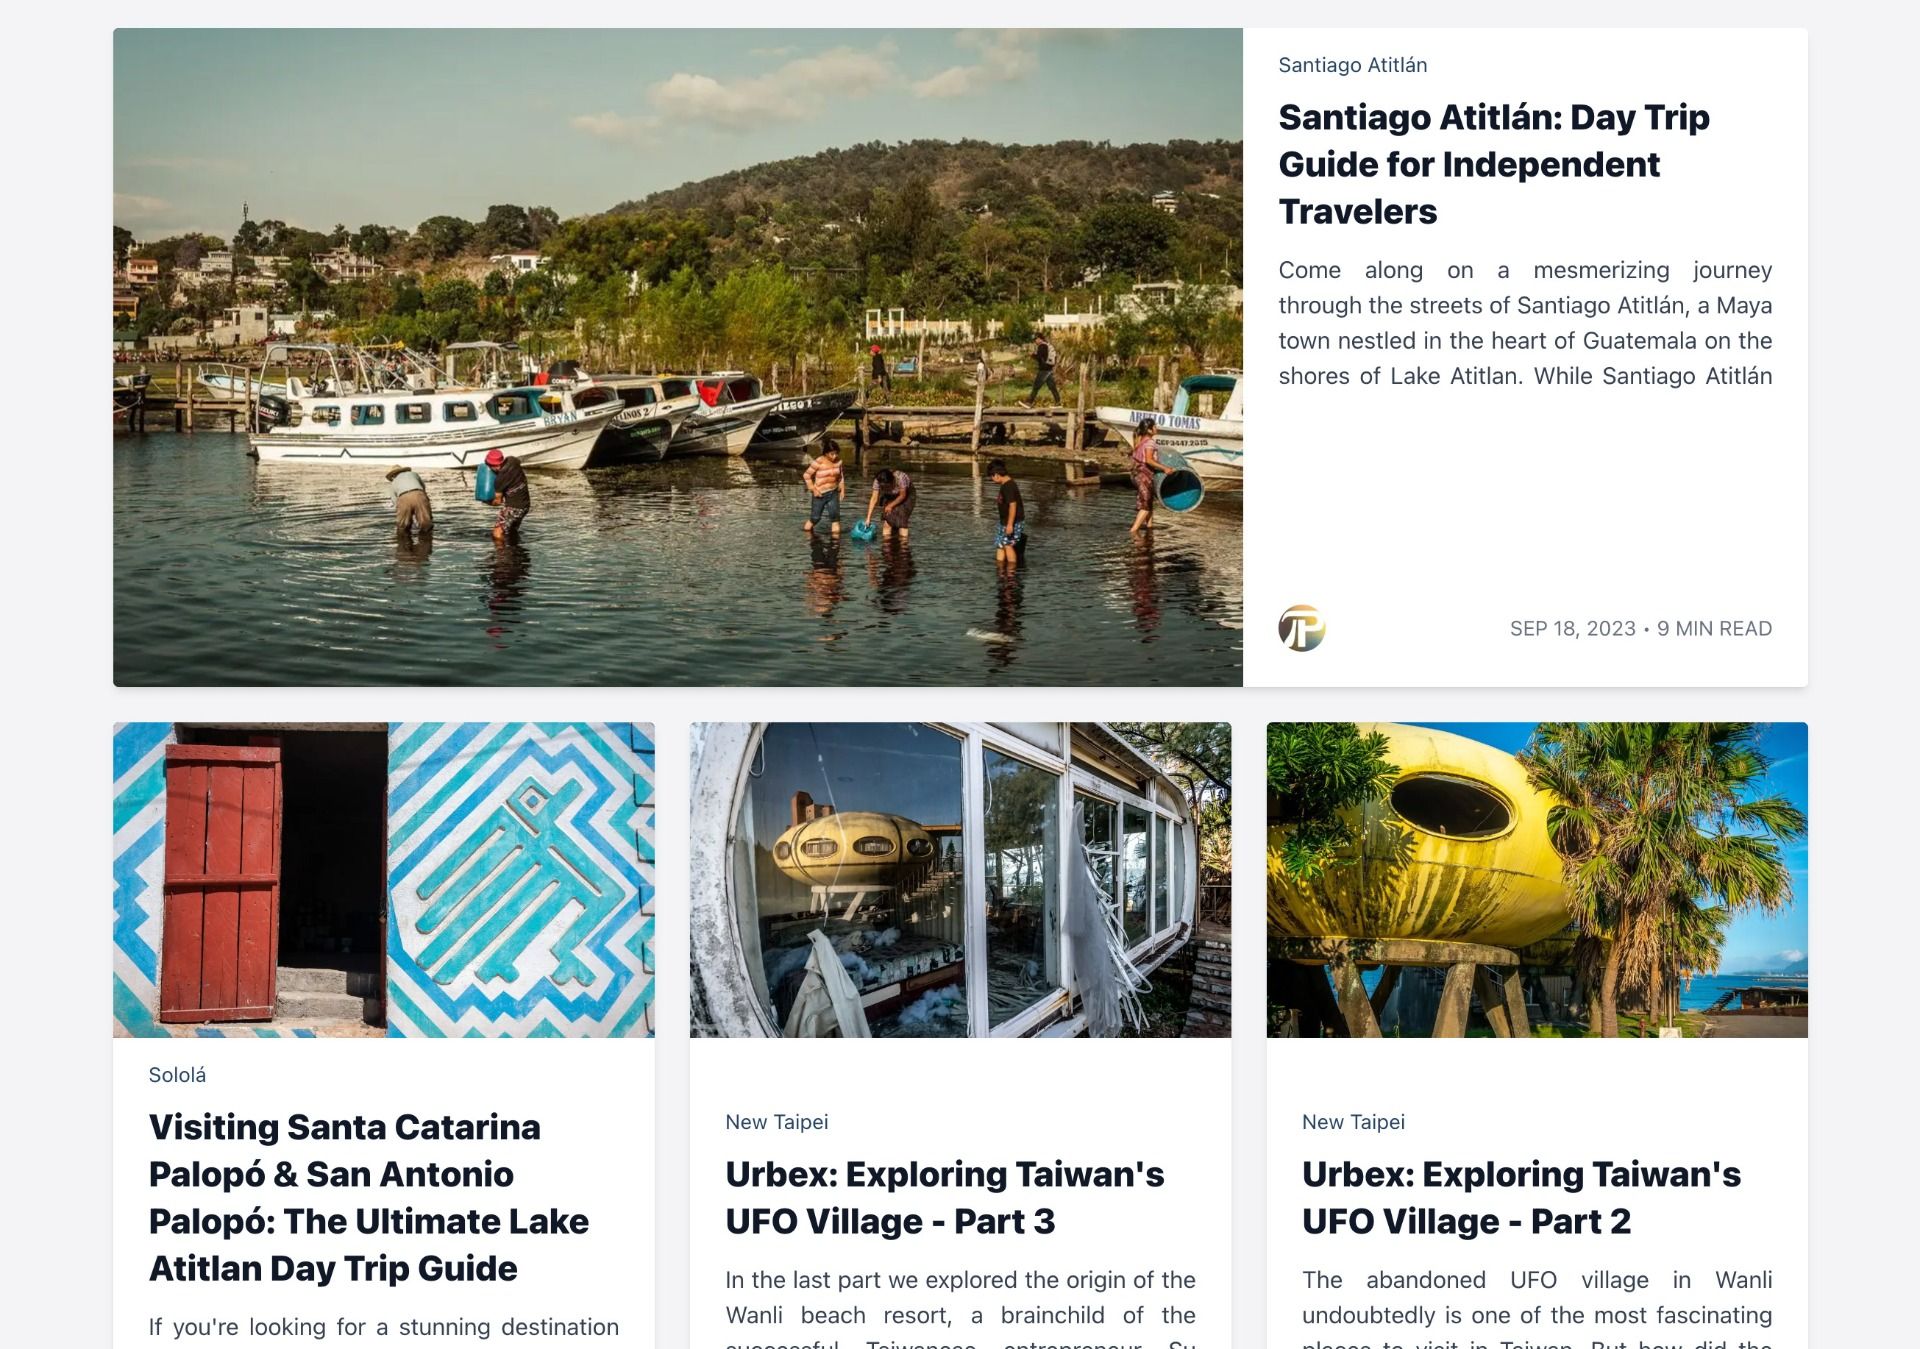Click the New Taipei tag above Part 3

[777, 1122]
